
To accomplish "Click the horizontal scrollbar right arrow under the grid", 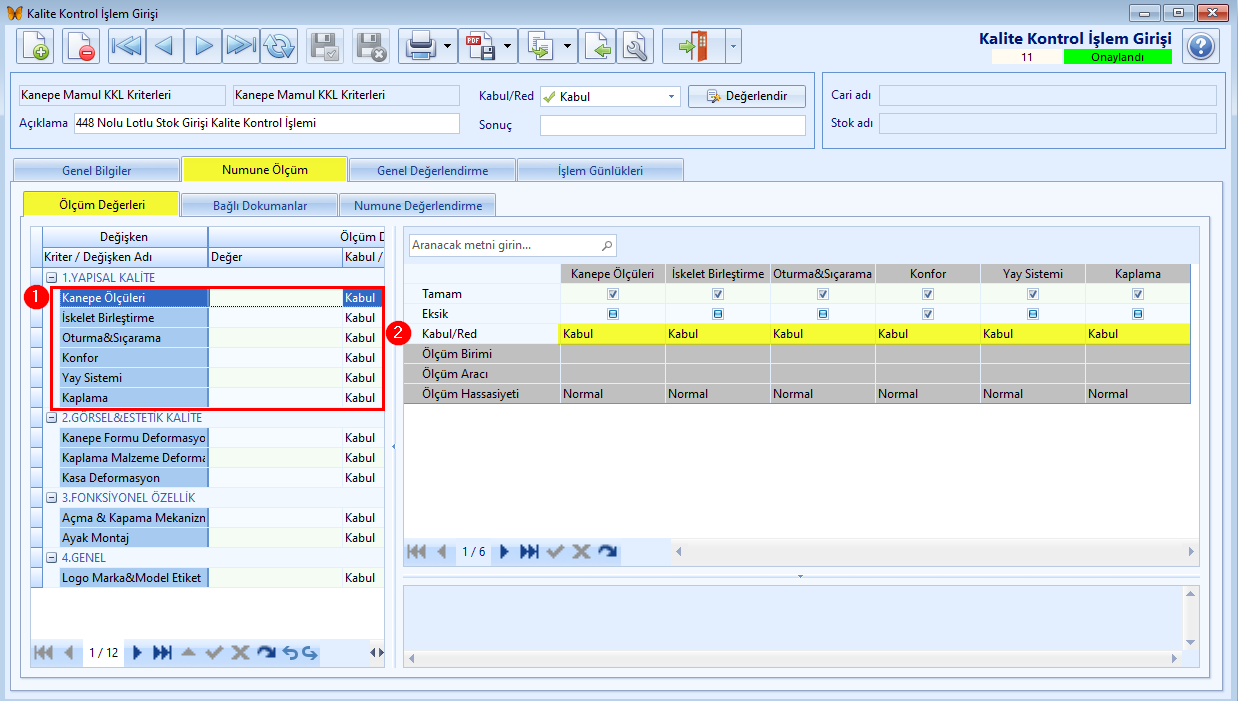I will pos(1190,551).
